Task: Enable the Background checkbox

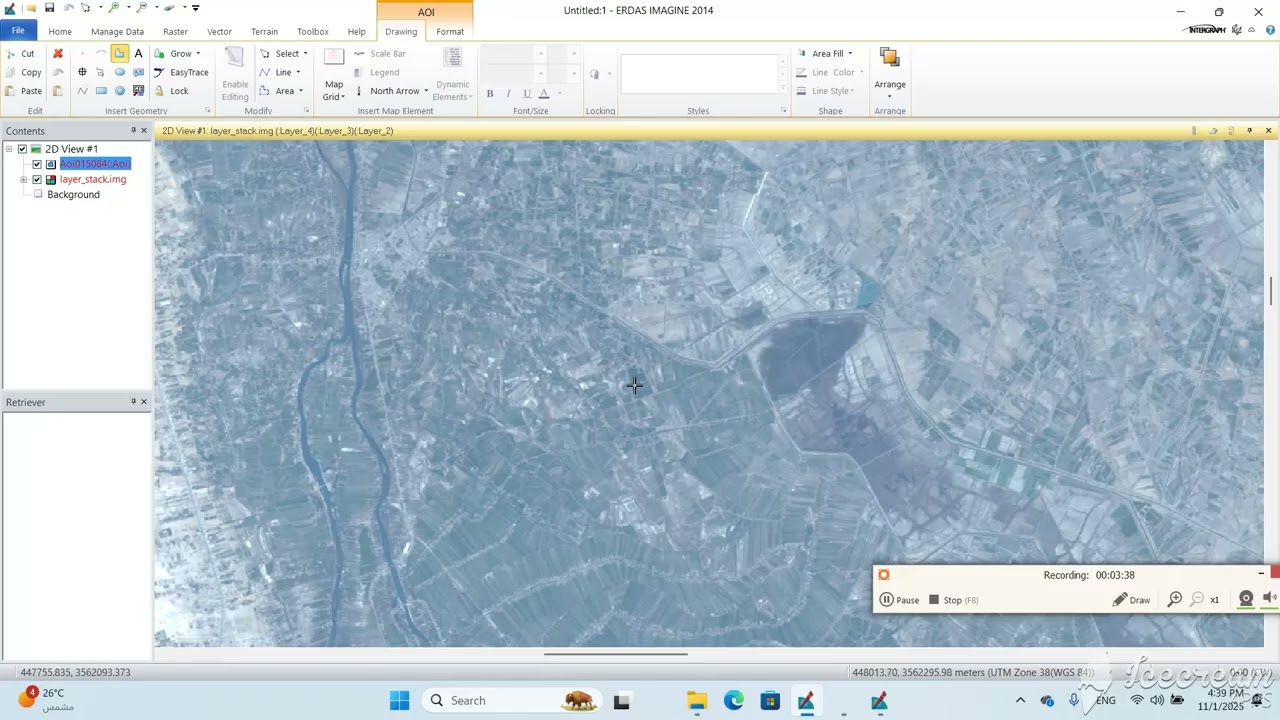Action: click(x=38, y=195)
